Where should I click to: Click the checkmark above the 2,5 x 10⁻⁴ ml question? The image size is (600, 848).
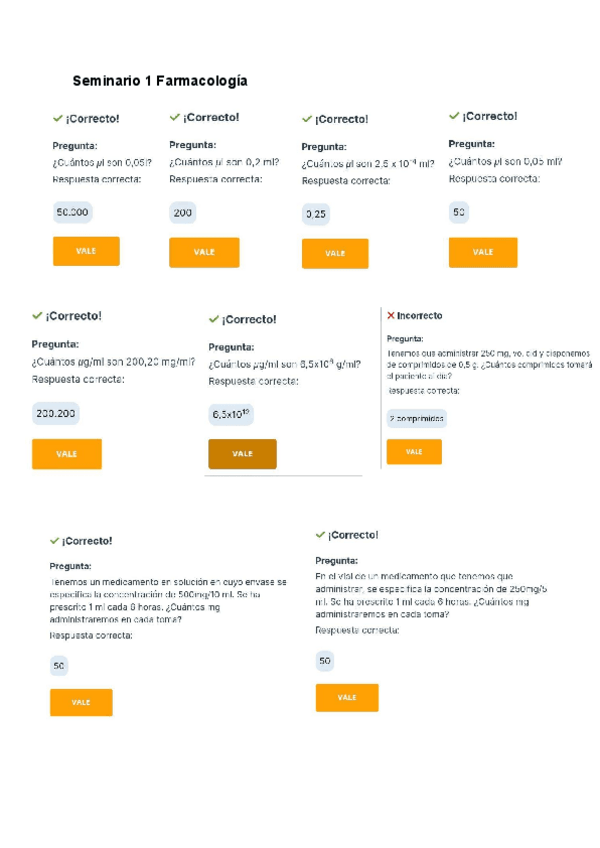coord(307,119)
